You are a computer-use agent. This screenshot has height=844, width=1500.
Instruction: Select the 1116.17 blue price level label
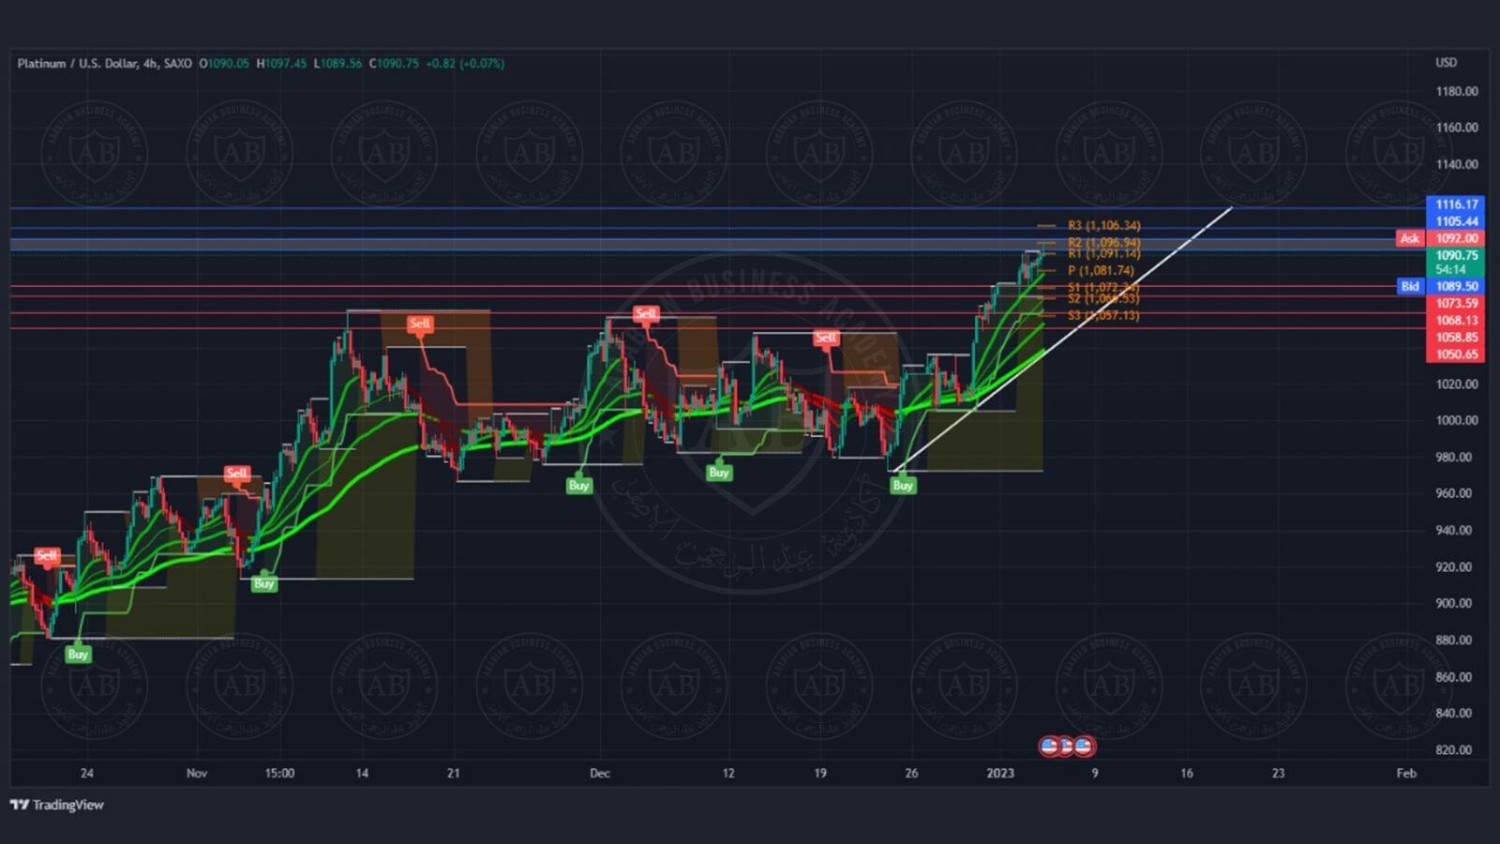pyautogui.click(x=1455, y=204)
